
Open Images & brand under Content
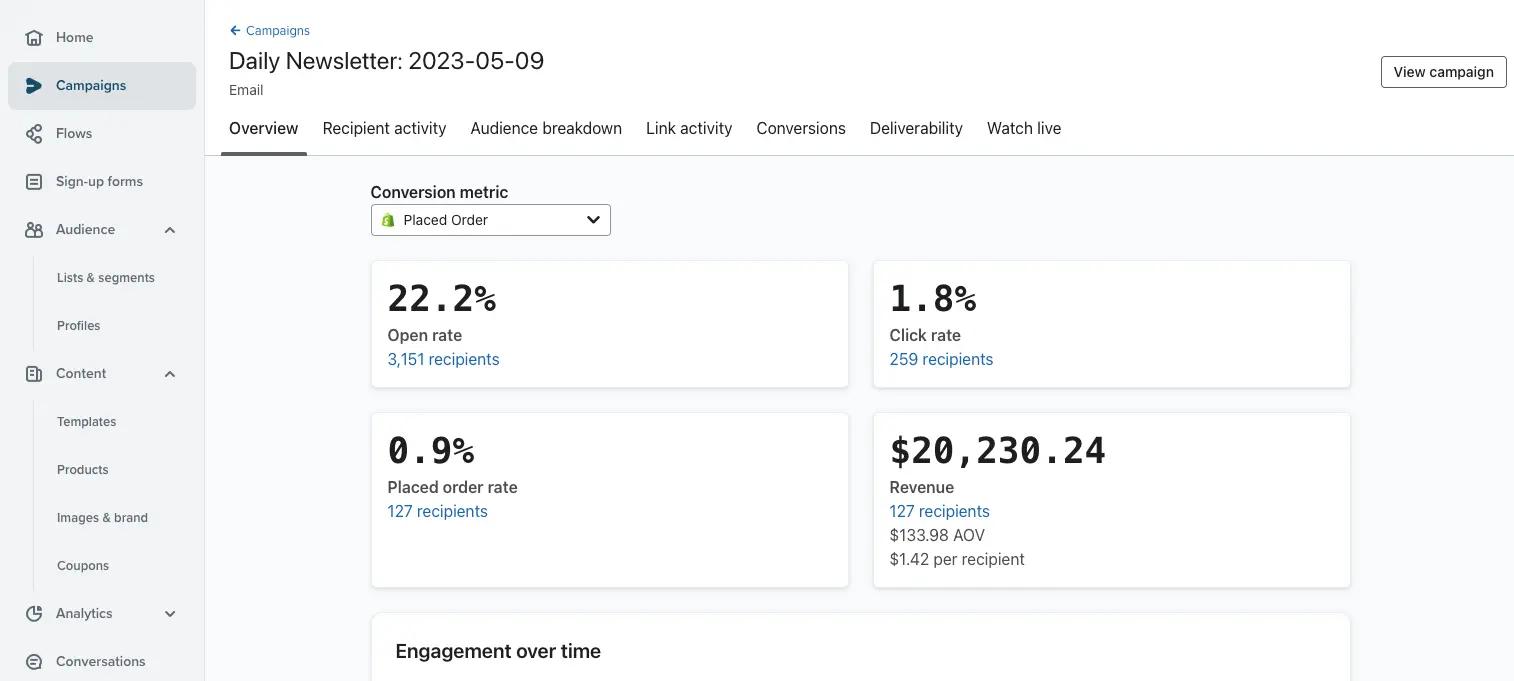[x=102, y=517]
